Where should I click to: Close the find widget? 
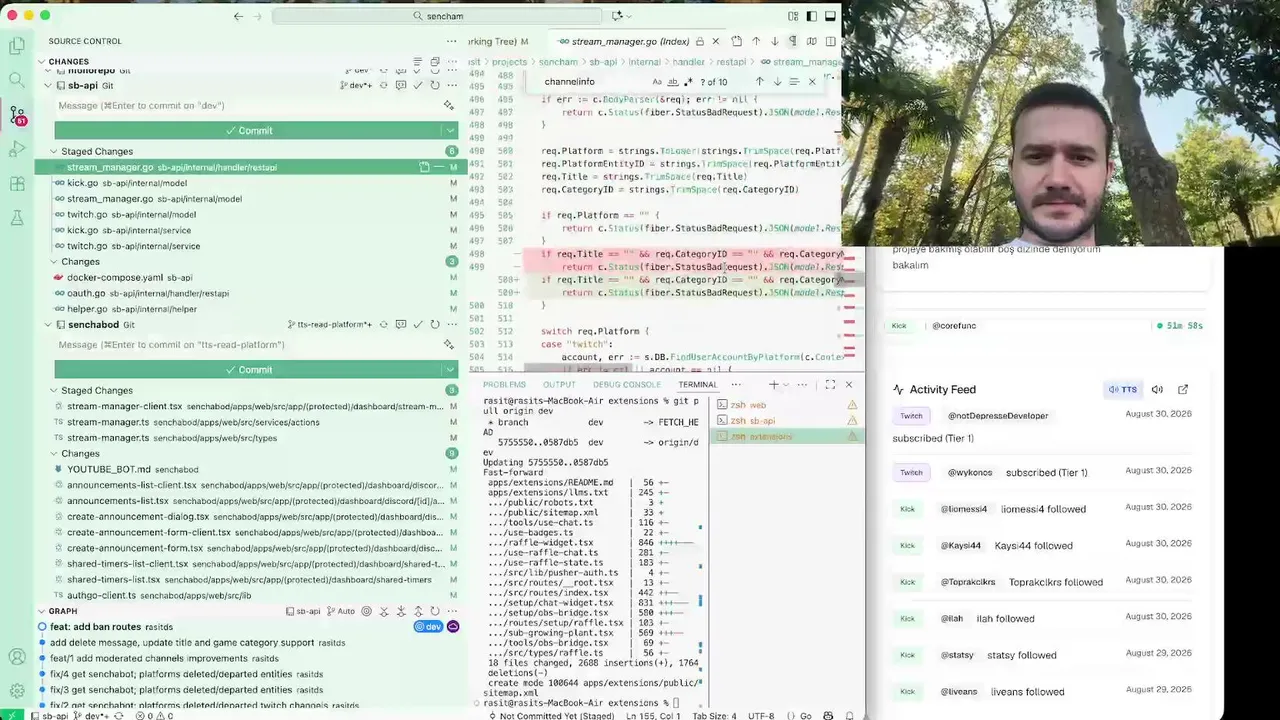[812, 82]
